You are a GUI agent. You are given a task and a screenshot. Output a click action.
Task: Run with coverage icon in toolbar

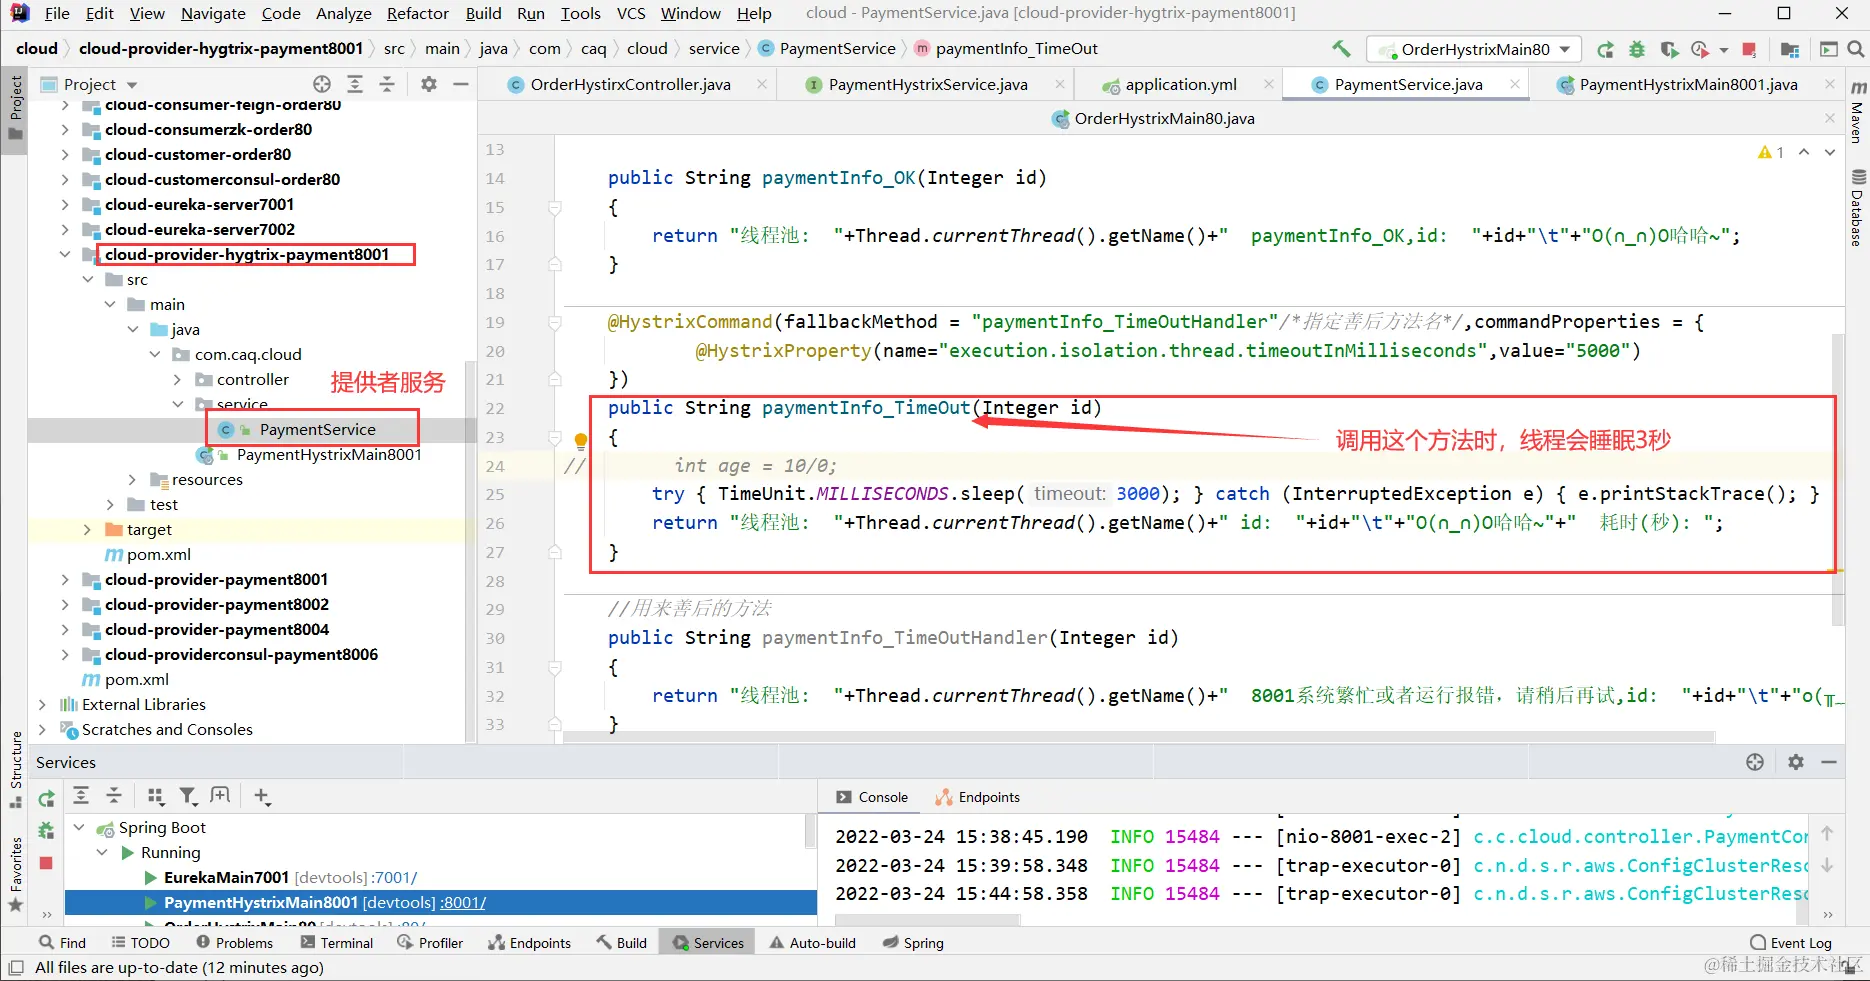coord(1669,49)
